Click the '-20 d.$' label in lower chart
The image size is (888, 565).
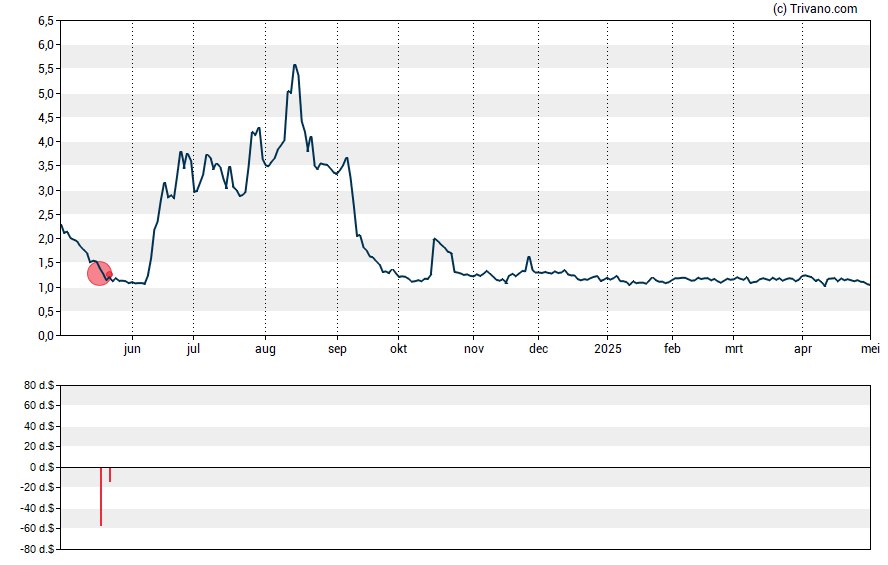click(x=37, y=487)
